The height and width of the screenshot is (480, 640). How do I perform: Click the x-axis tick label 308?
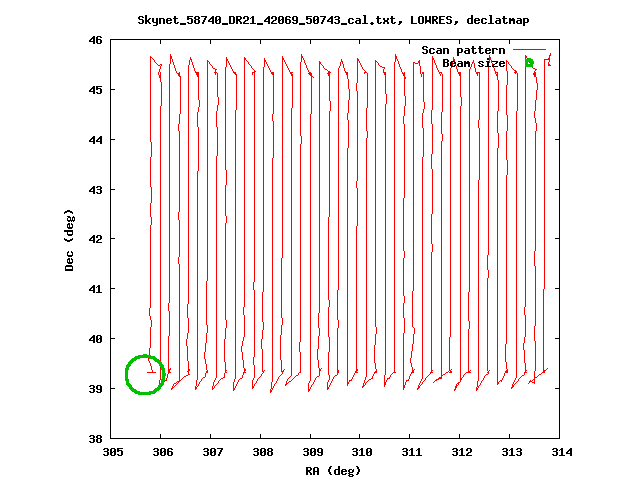click(x=262, y=452)
